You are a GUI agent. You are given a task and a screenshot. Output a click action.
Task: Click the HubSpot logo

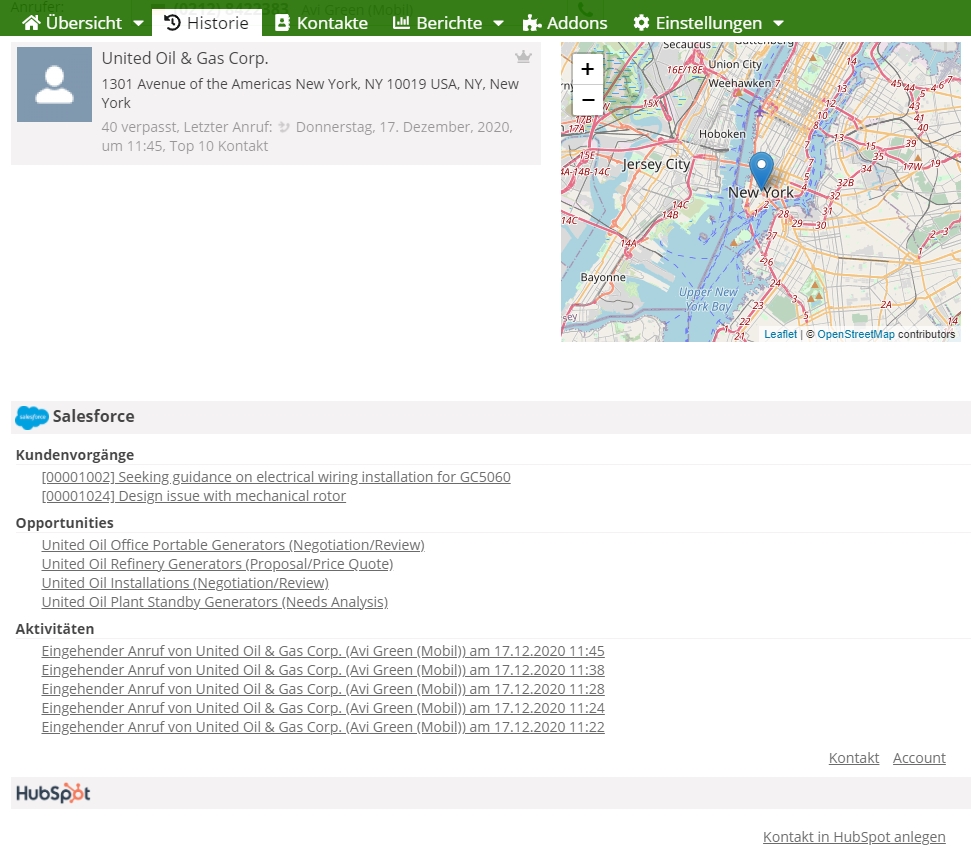pyautogui.click(x=51, y=793)
